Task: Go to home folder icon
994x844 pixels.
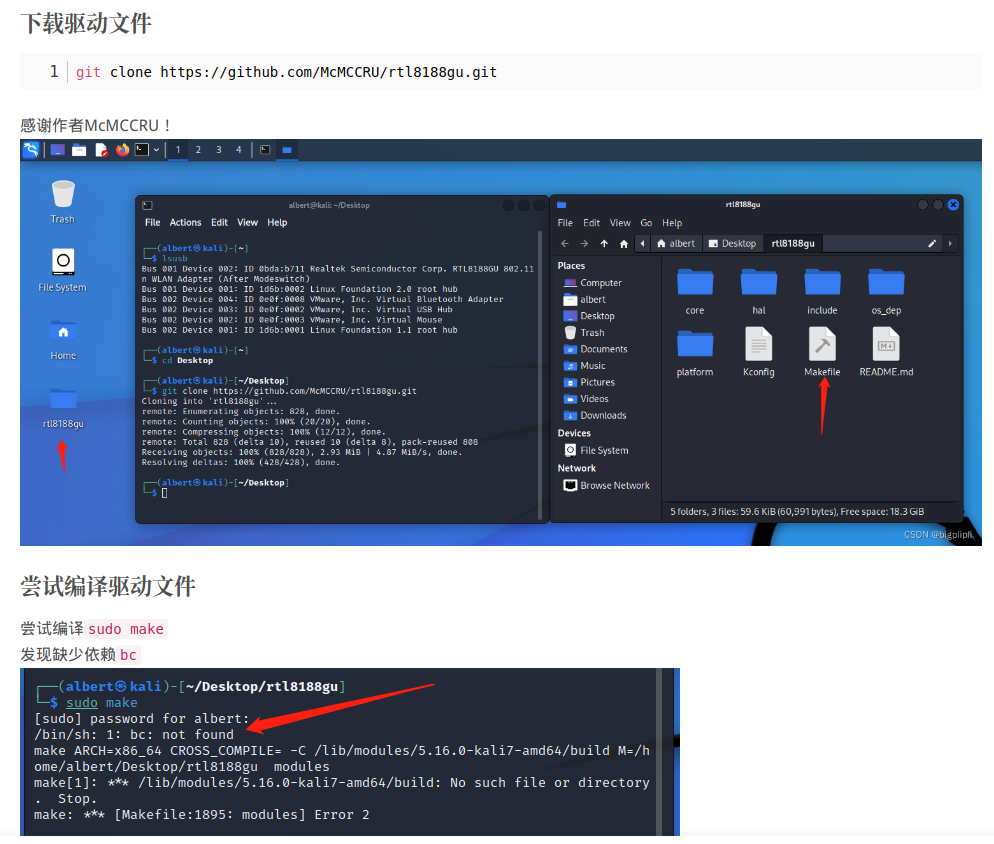Action: coord(624,243)
